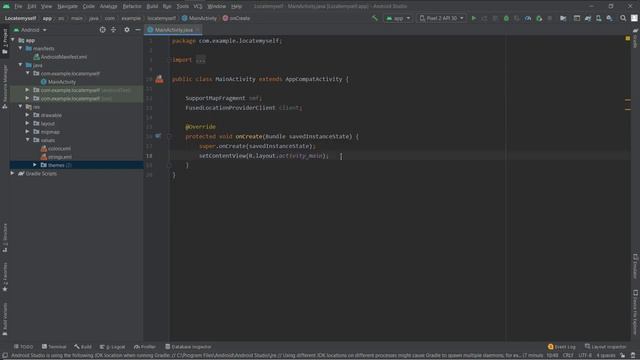Open the Search Everywhere magnifier icon
The image size is (640, 360).
click(623, 18)
